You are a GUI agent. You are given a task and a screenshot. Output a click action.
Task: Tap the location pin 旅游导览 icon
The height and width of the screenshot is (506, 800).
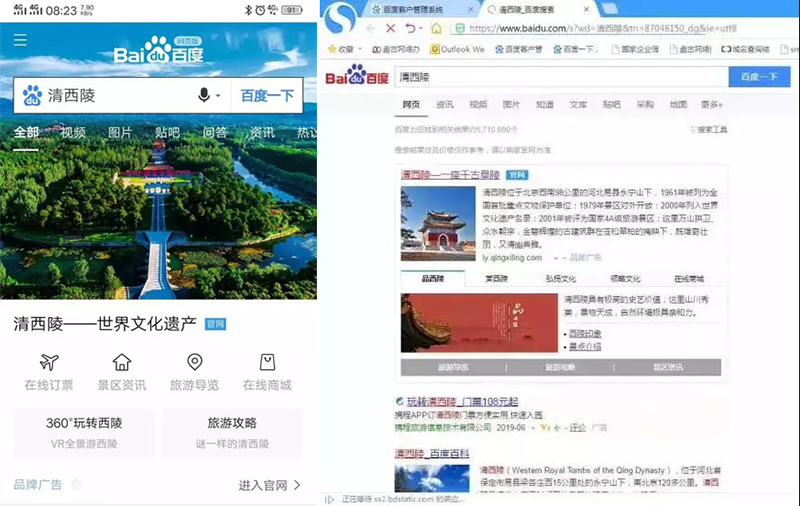pyautogui.click(x=194, y=362)
